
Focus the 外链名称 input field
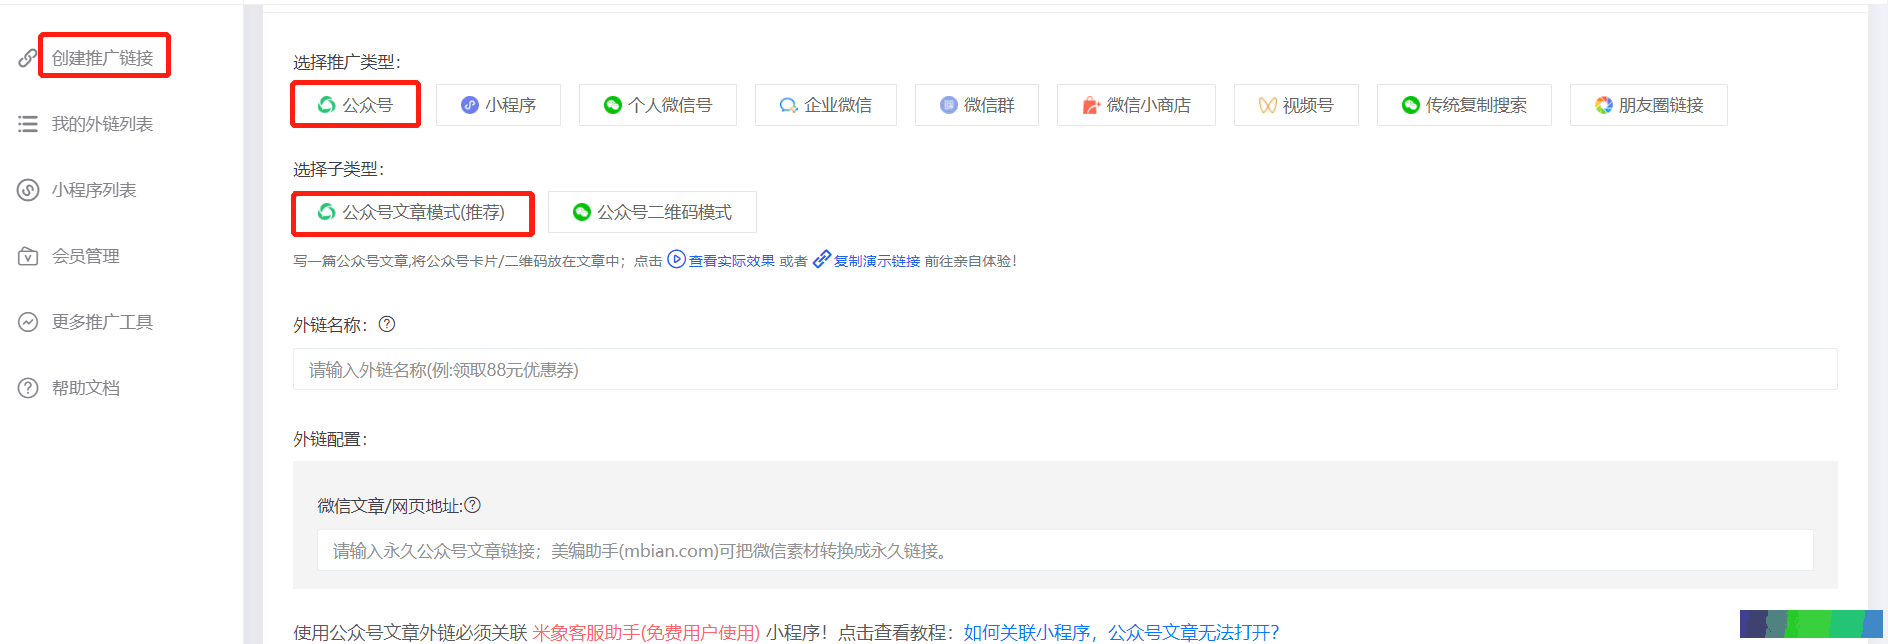tap(1065, 369)
